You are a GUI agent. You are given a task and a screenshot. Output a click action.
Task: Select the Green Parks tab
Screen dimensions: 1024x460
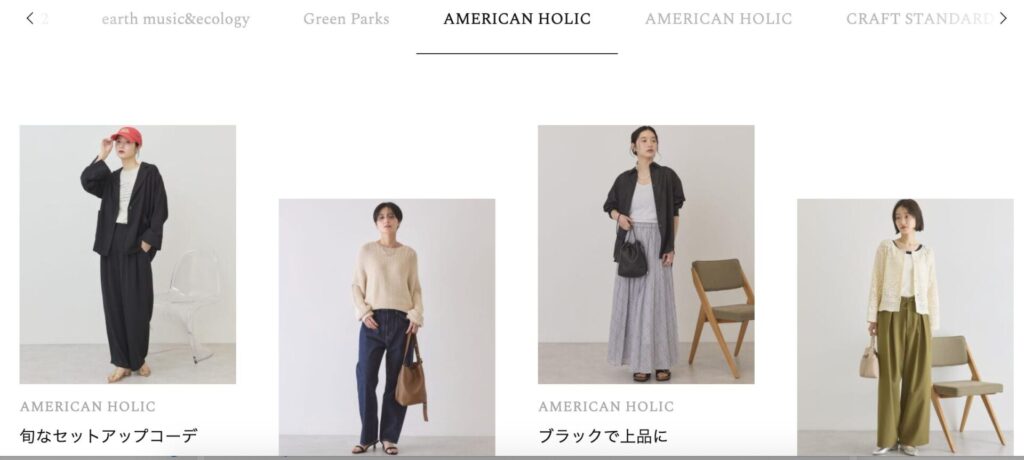[x=346, y=19]
